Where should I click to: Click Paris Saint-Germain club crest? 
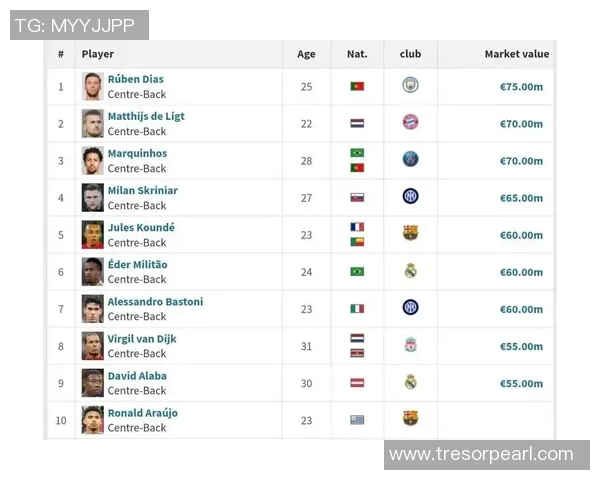click(410, 160)
